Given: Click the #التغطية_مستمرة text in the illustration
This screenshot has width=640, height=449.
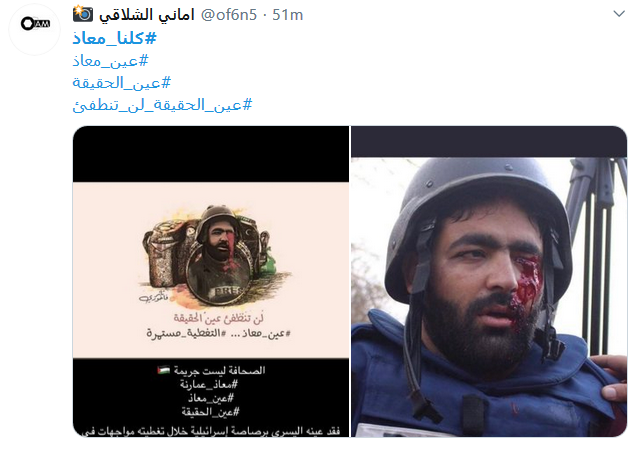Looking at the screenshot, I should [186, 333].
